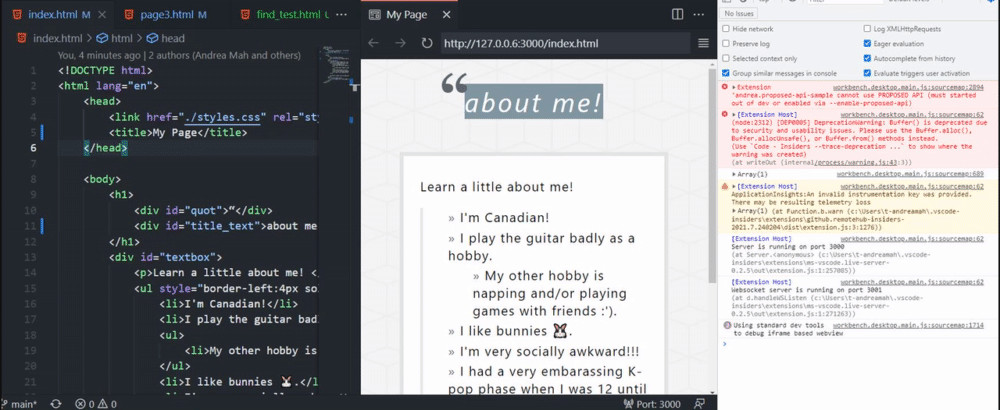1000x410 pixels.
Task: Click the git blame code lens annotation
Action: (x=179, y=55)
